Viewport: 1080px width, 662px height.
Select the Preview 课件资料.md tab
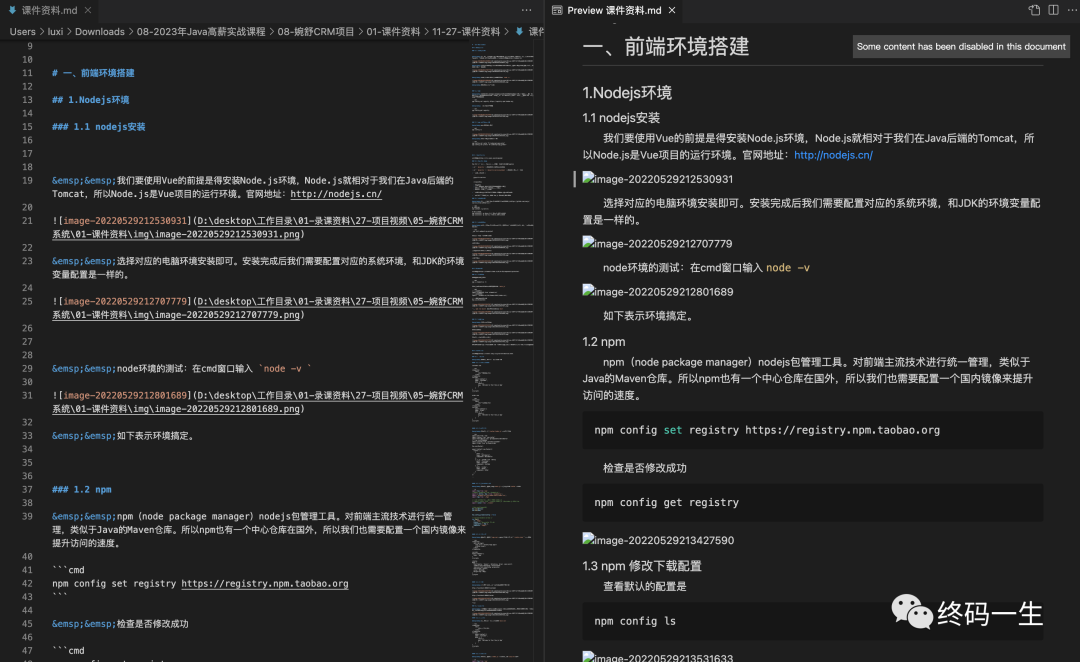click(614, 10)
